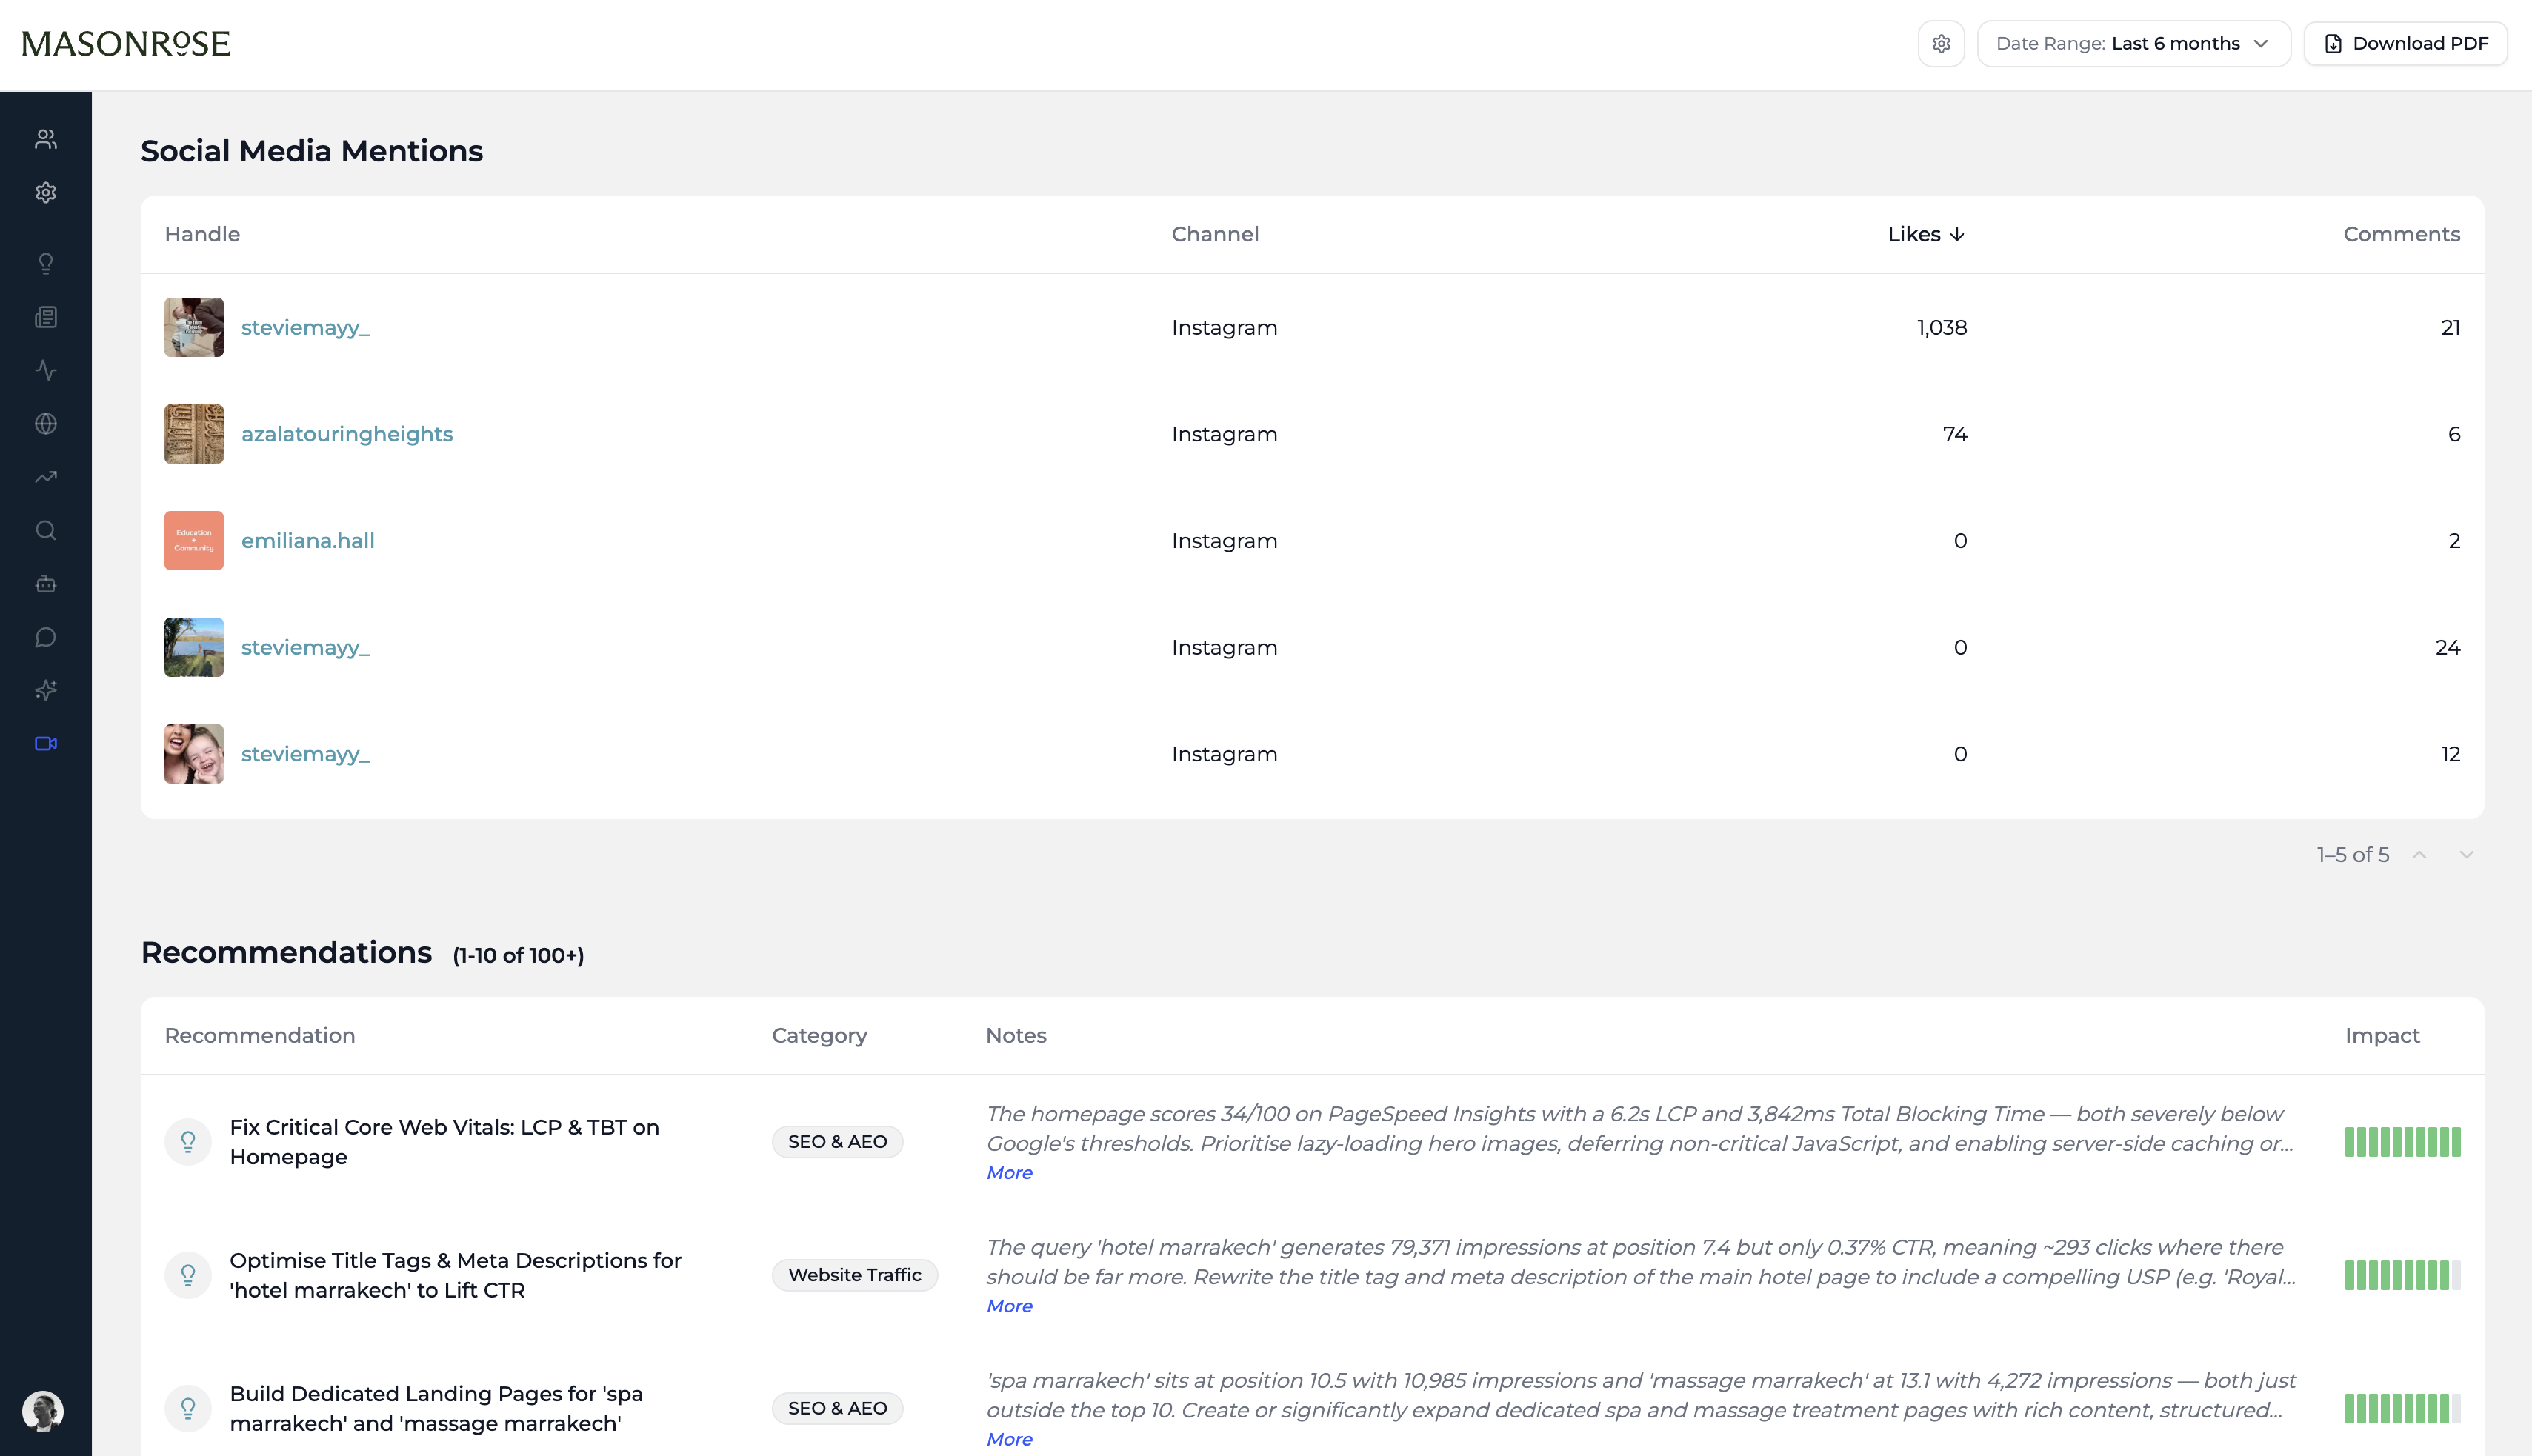Click lightbulb icon beside Fix Critical Core Web Vitals
Viewport: 2532px width, 1456px height.
click(x=188, y=1141)
